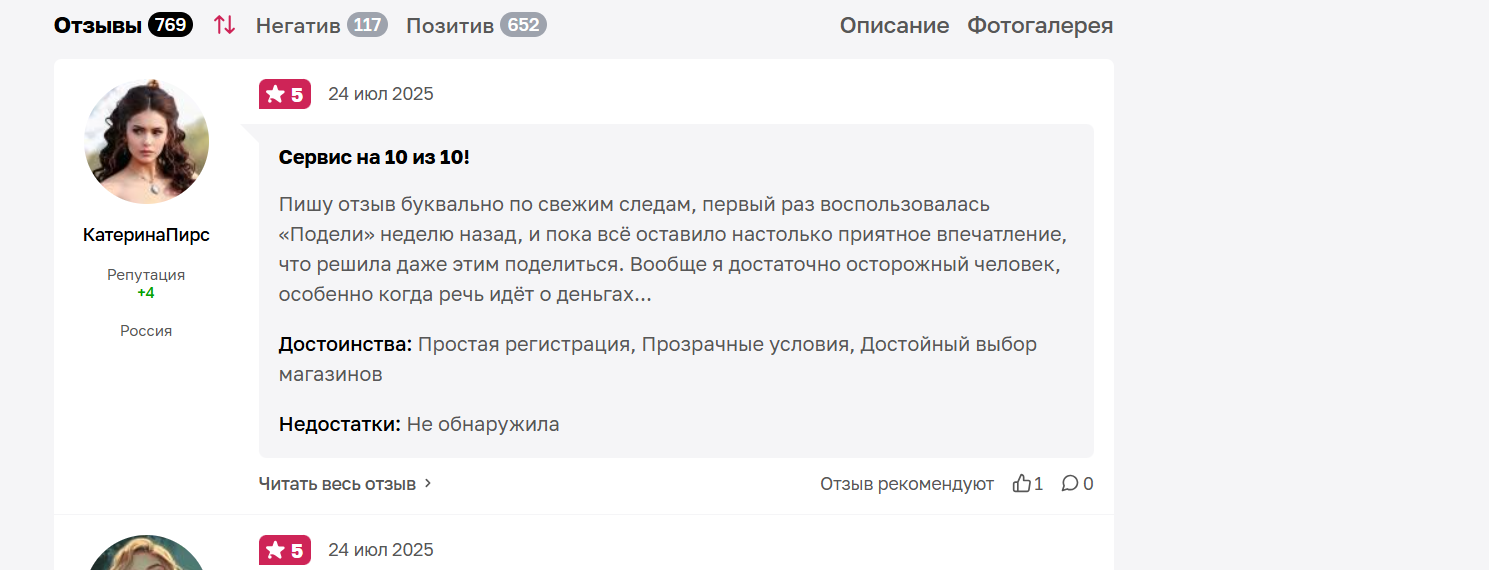
Task: Click the thumbs-up like icon
Action: pos(1021,484)
